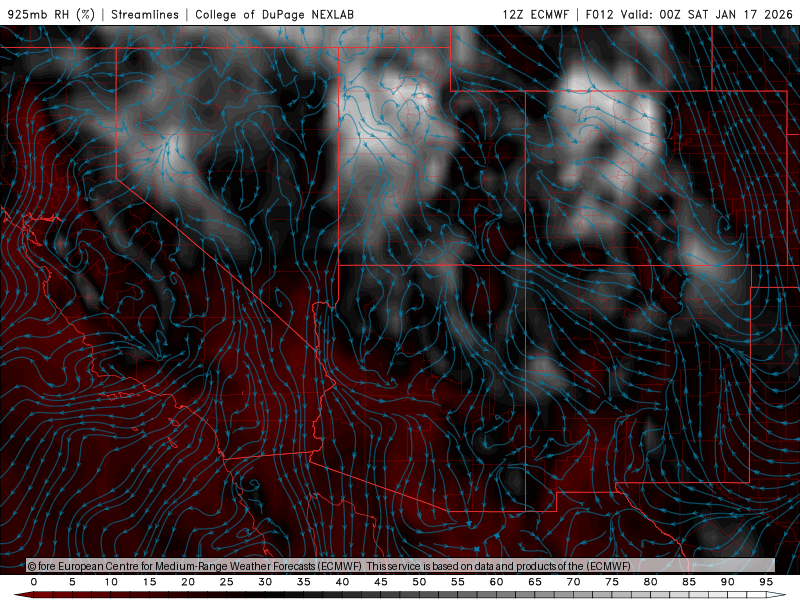Click the "80" value on the color scale
The image size is (800, 600).
pos(651,582)
